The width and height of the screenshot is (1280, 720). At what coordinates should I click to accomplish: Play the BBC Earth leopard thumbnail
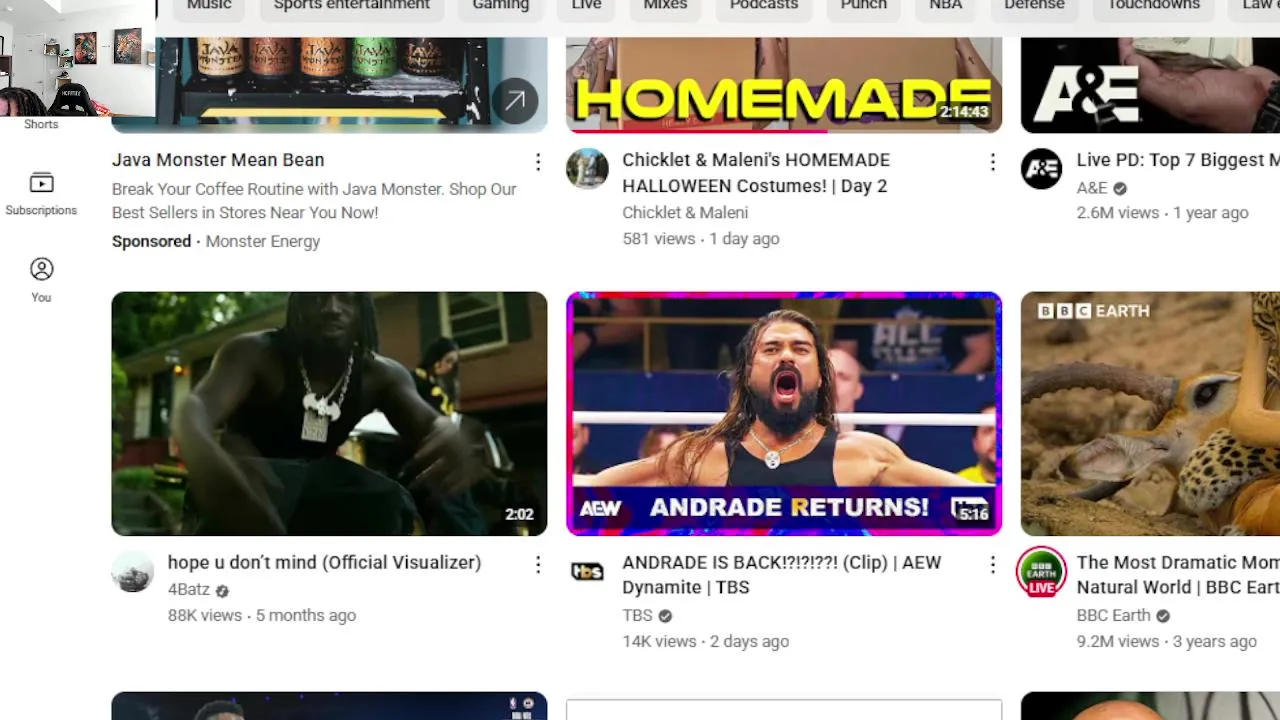(1150, 414)
